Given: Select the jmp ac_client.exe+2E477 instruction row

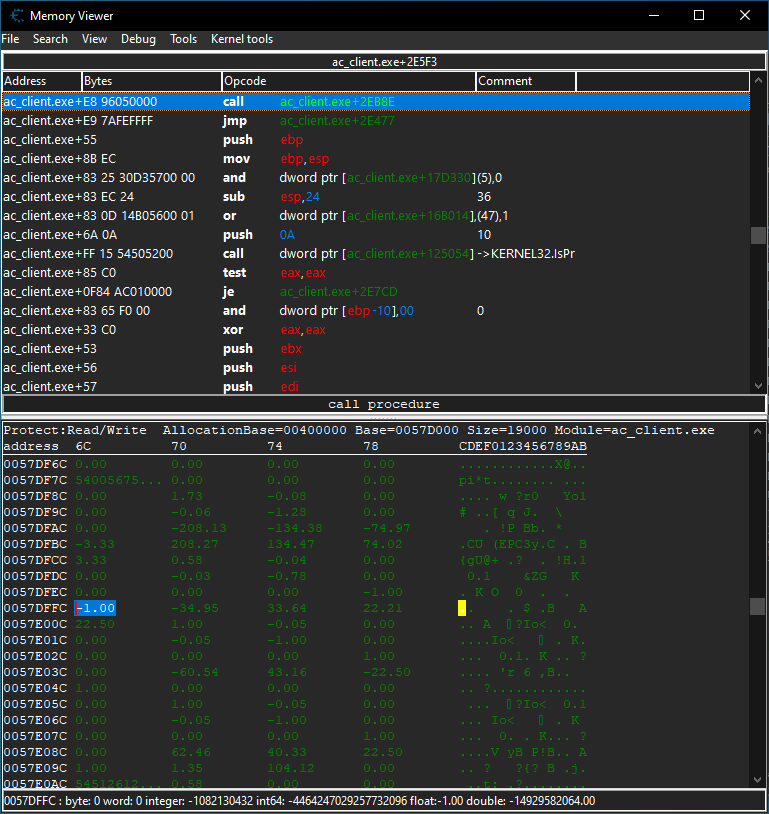Looking at the screenshot, I should pyautogui.click(x=300, y=121).
